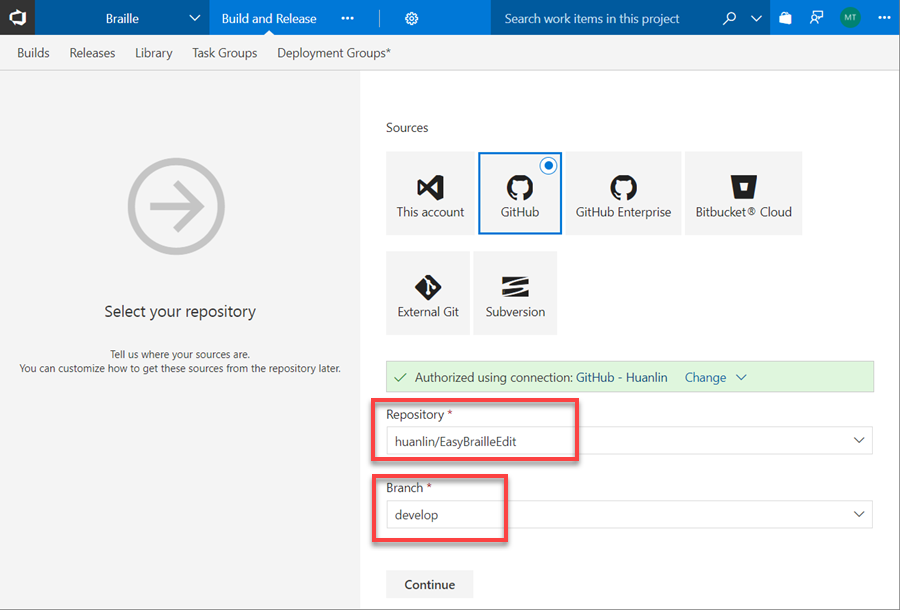
Task: Expand the Change connection chevron
Action: pos(741,377)
